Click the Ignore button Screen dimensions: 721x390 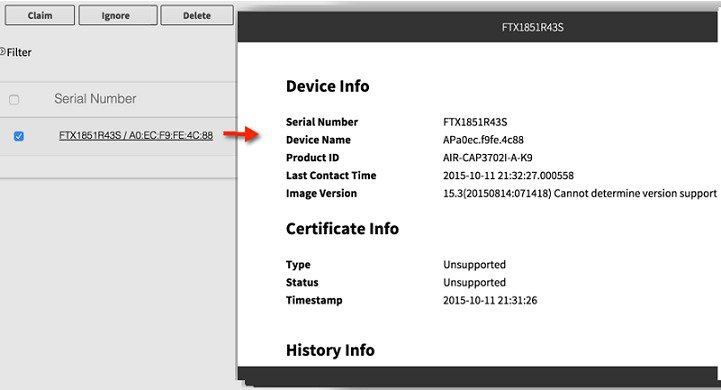pyautogui.click(x=118, y=15)
